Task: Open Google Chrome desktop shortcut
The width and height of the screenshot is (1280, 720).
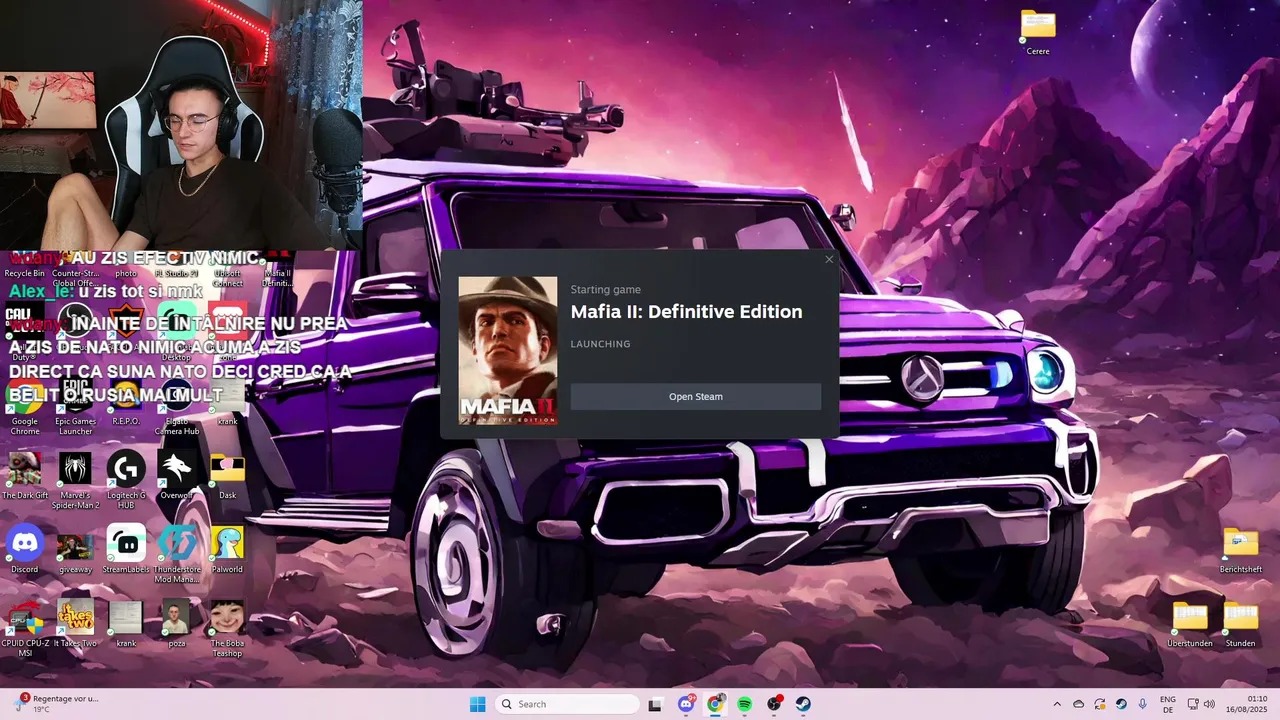Action: point(25,407)
